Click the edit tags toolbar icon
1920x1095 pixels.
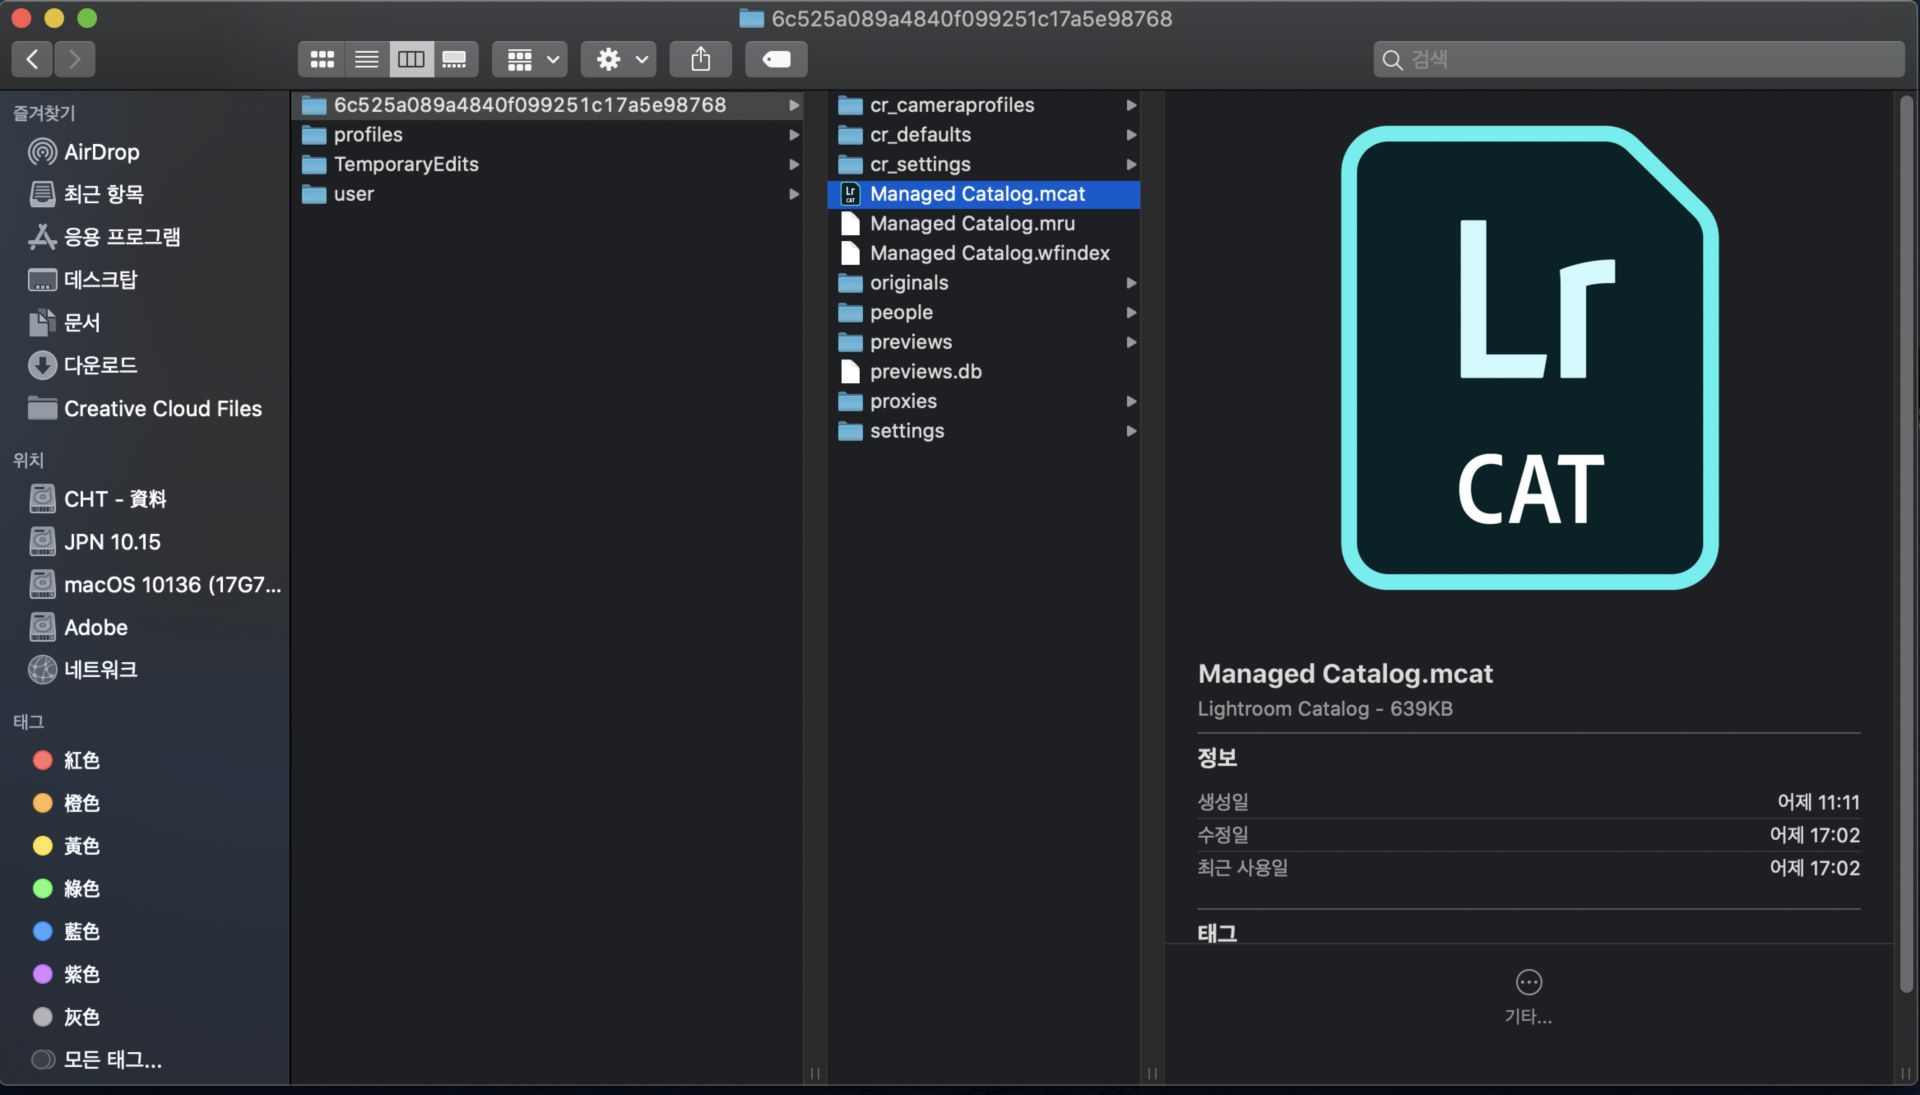(x=776, y=60)
